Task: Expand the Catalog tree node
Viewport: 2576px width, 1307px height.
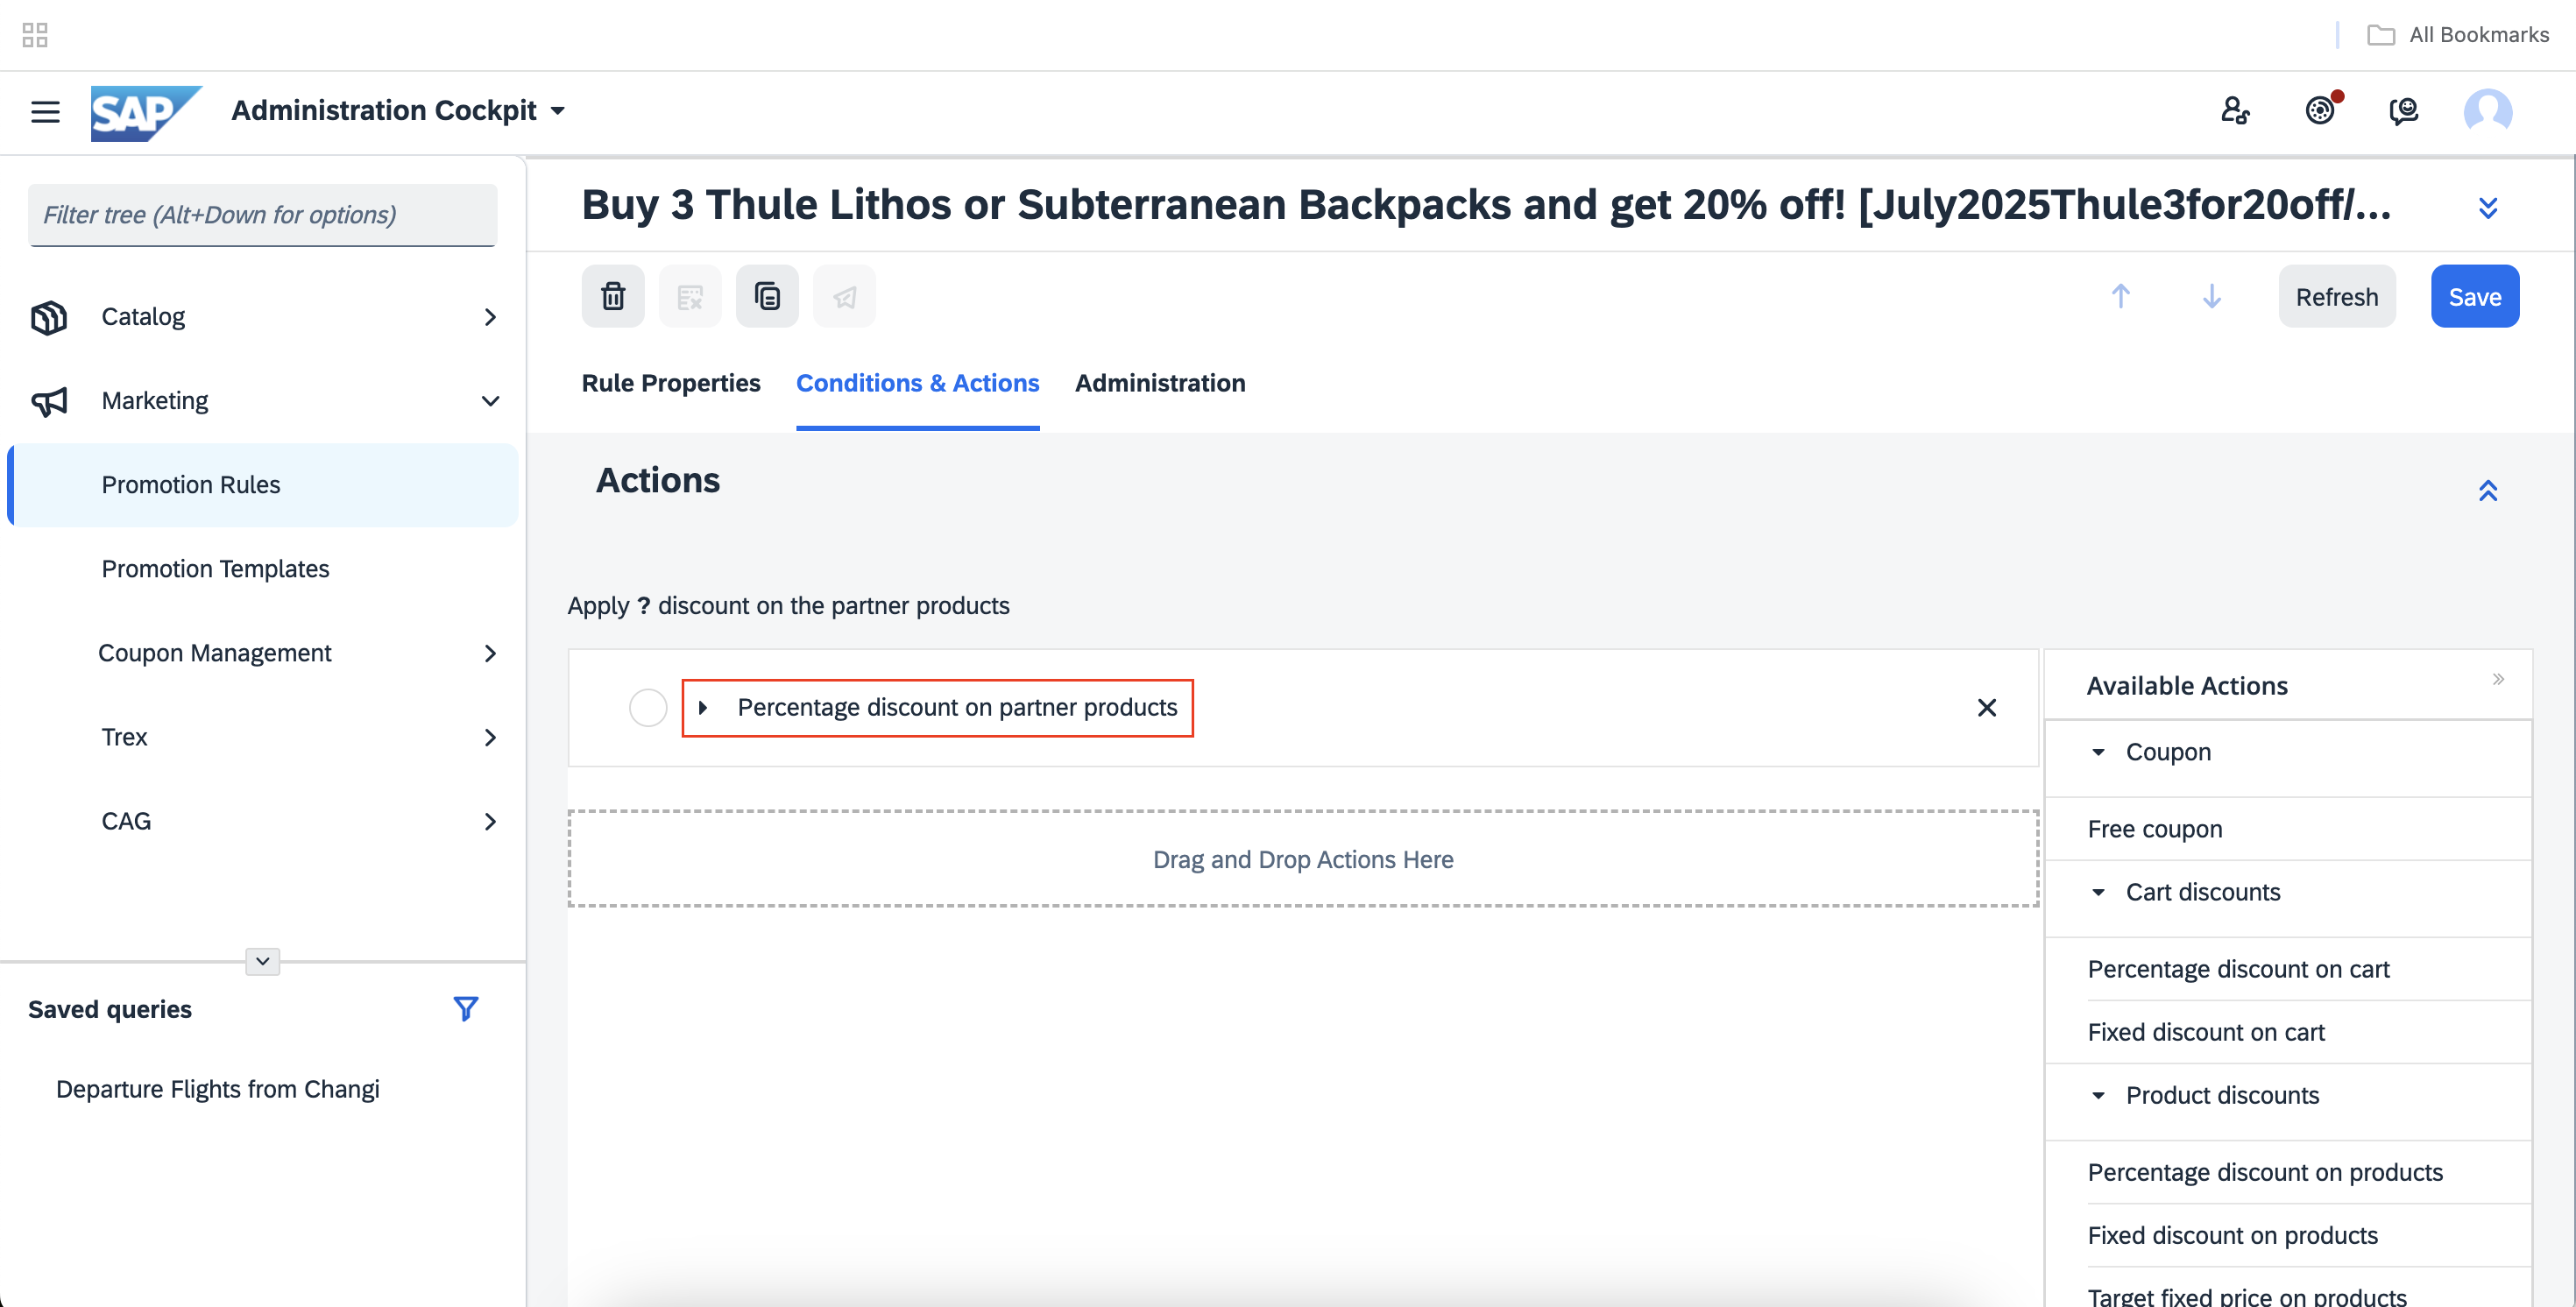Action: tap(490, 317)
